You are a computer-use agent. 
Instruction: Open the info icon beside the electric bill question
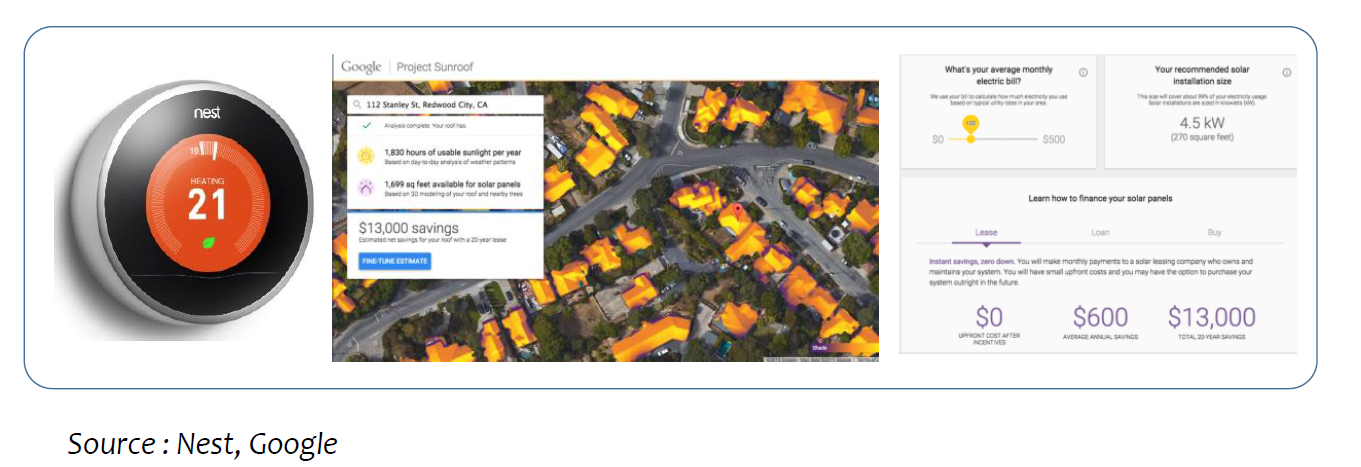(x=1083, y=73)
